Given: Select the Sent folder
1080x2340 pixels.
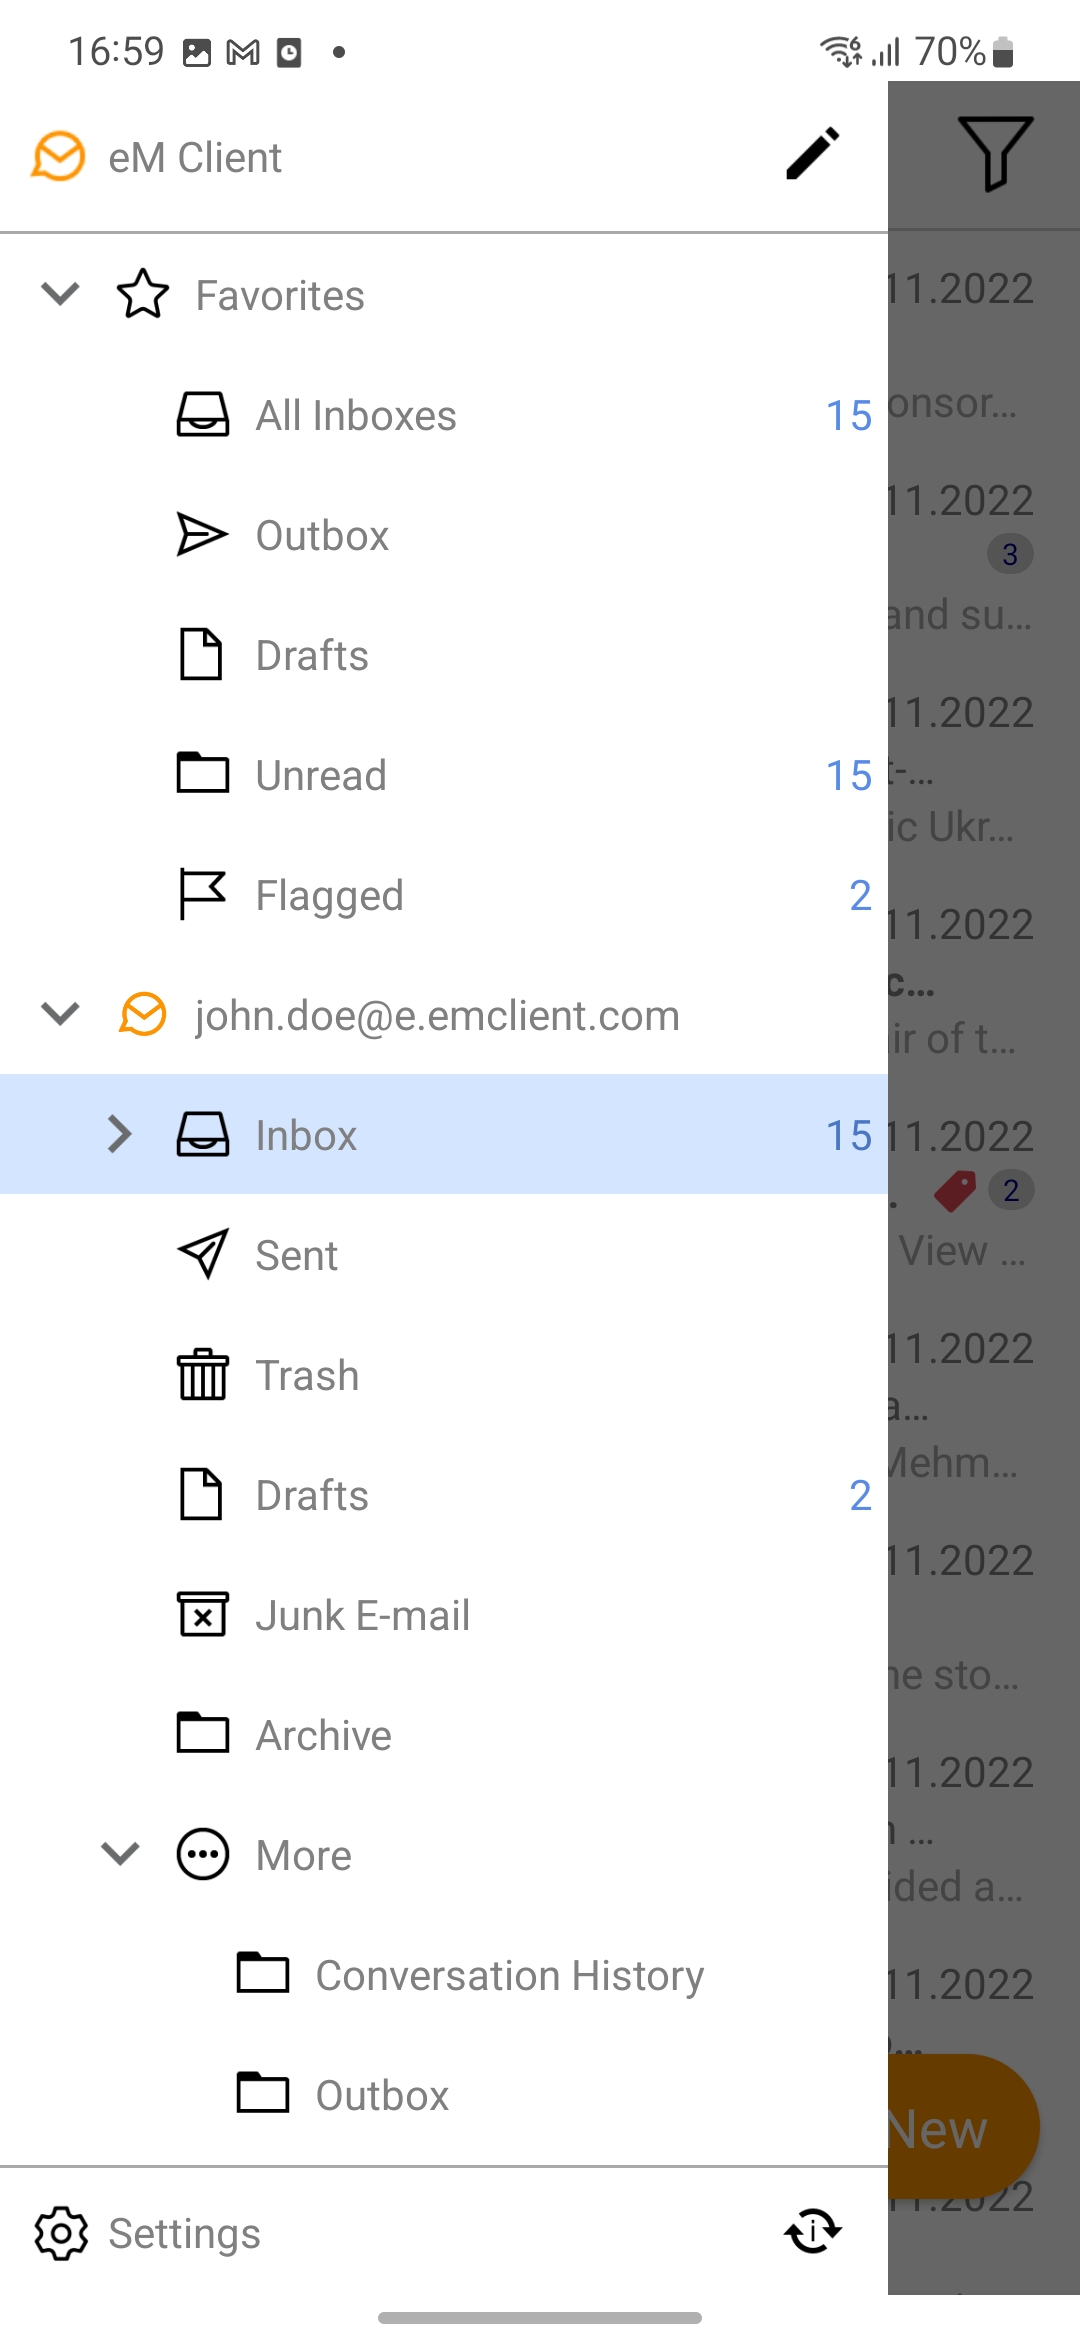Looking at the screenshot, I should coord(444,1255).
